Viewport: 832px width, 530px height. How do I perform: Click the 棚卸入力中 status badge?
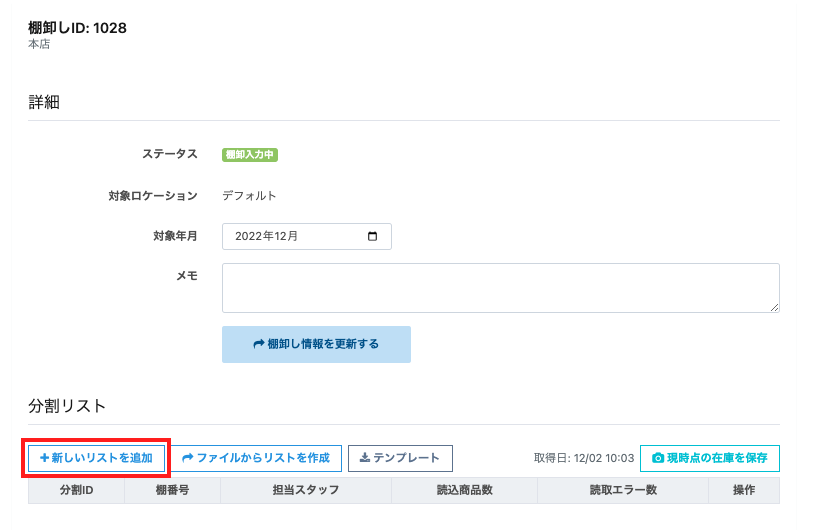(250, 154)
